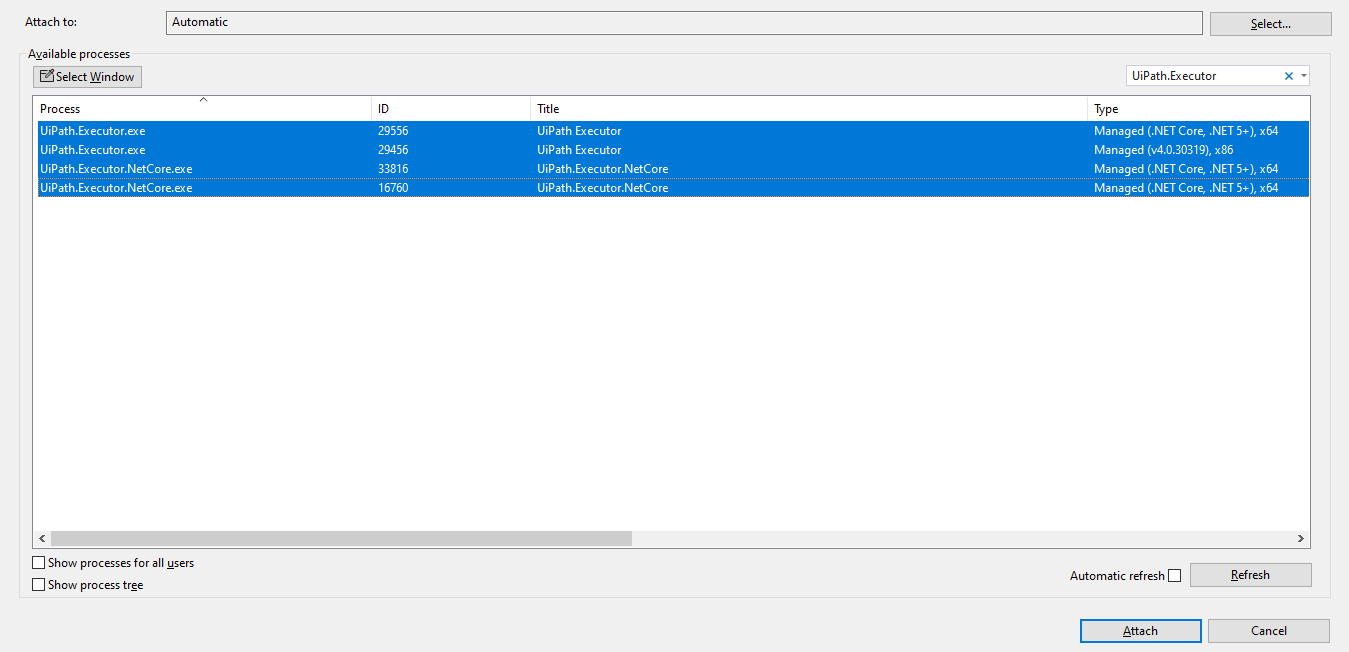Click the Select Window icon
The height and width of the screenshot is (652, 1349).
[46, 76]
